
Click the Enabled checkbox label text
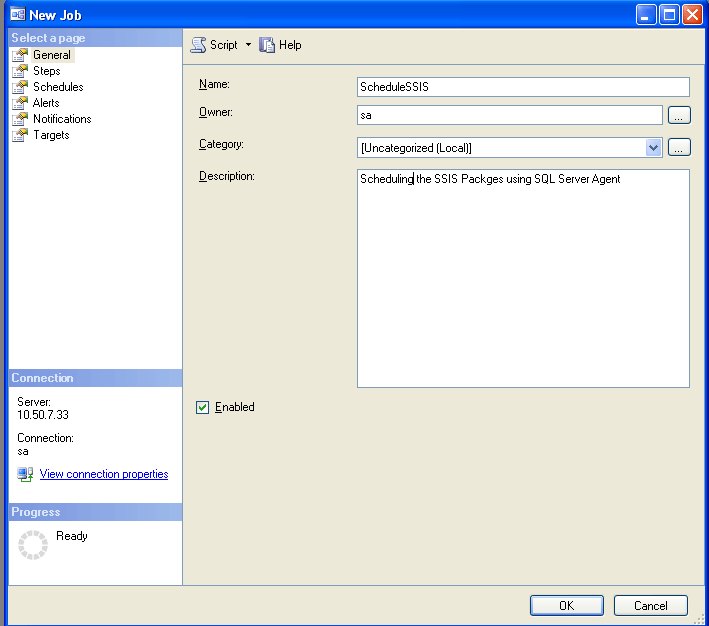[235, 407]
